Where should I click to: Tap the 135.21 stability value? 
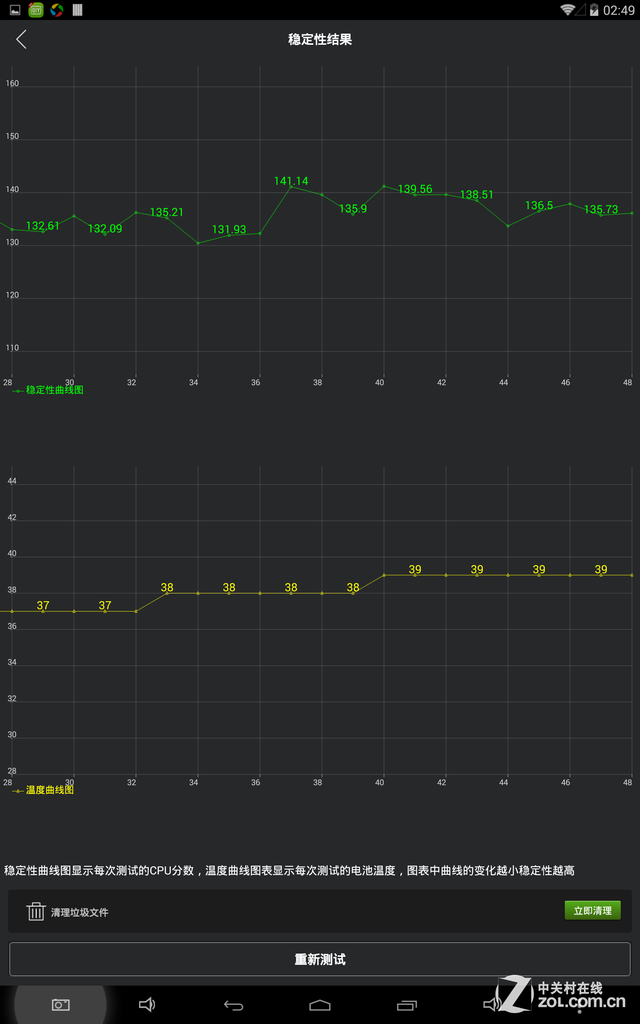pos(167,212)
